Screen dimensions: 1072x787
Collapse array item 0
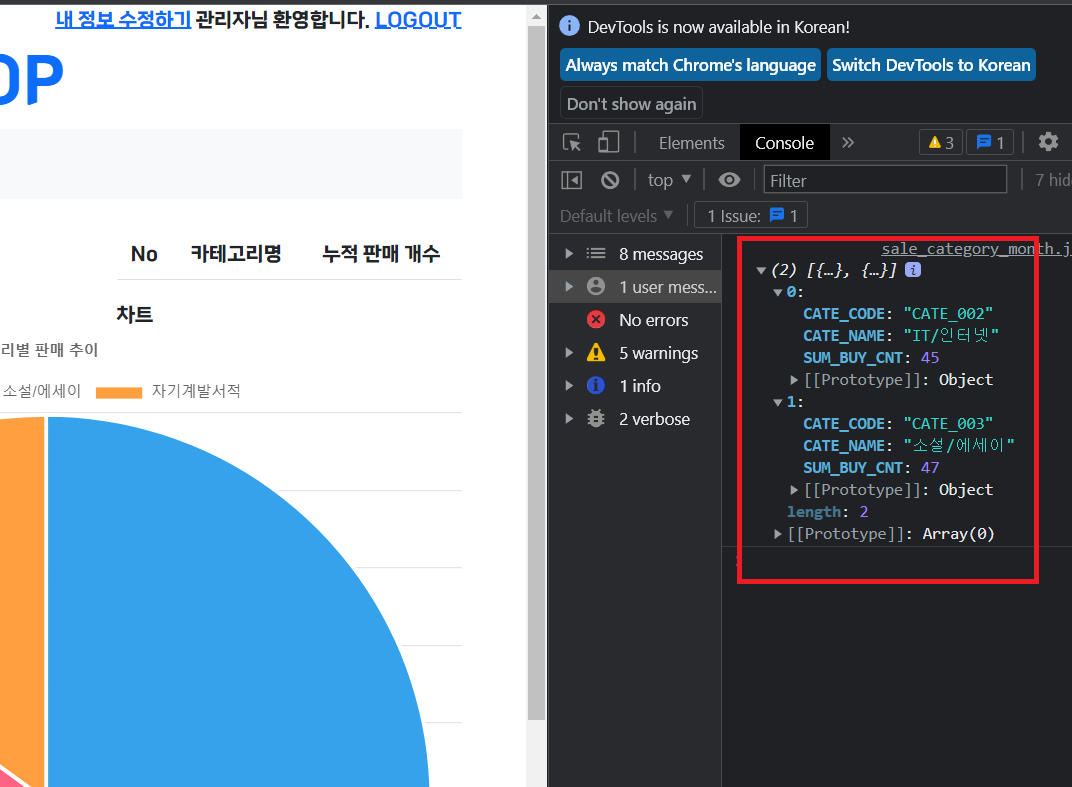point(777,293)
